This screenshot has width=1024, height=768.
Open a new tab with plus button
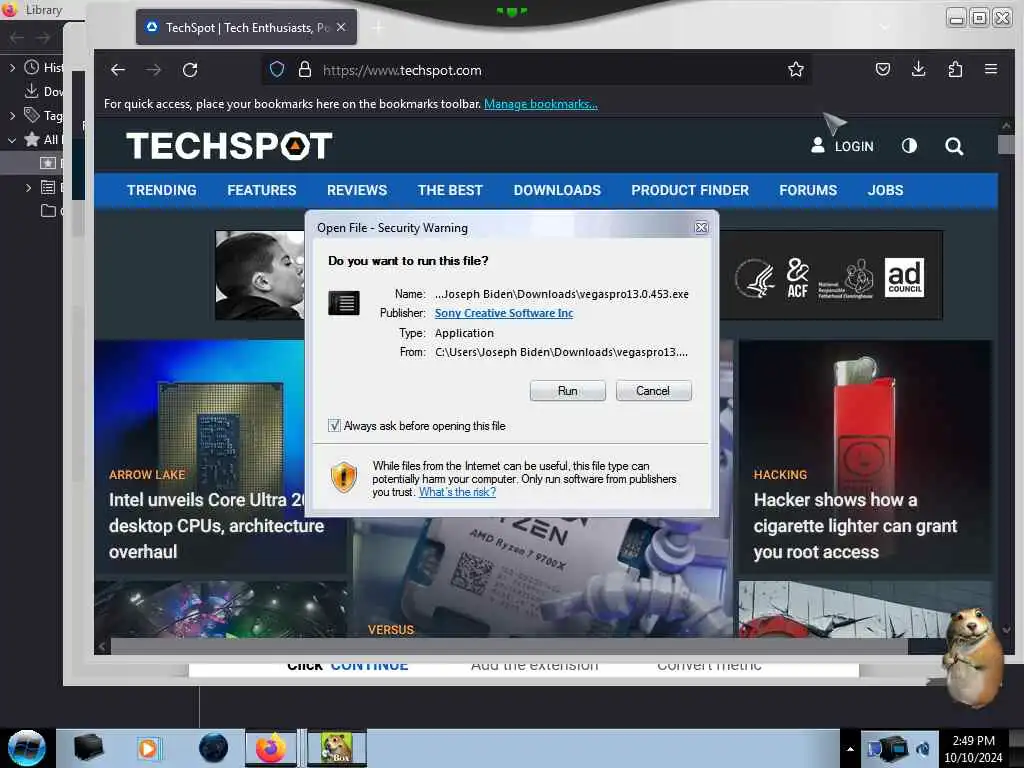tap(378, 27)
